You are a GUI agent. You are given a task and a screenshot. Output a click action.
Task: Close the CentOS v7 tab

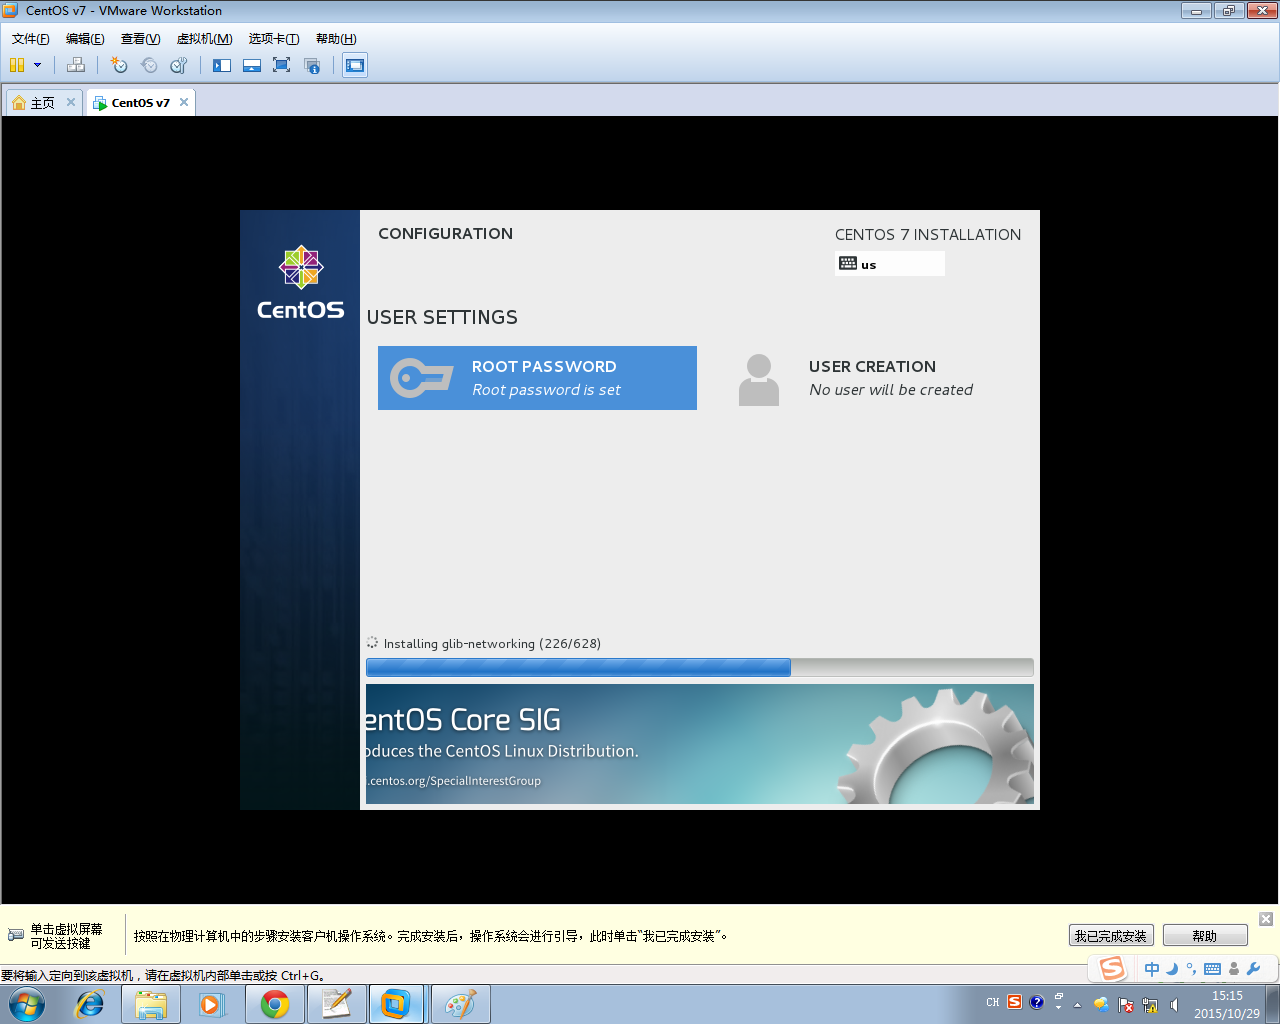tap(184, 102)
